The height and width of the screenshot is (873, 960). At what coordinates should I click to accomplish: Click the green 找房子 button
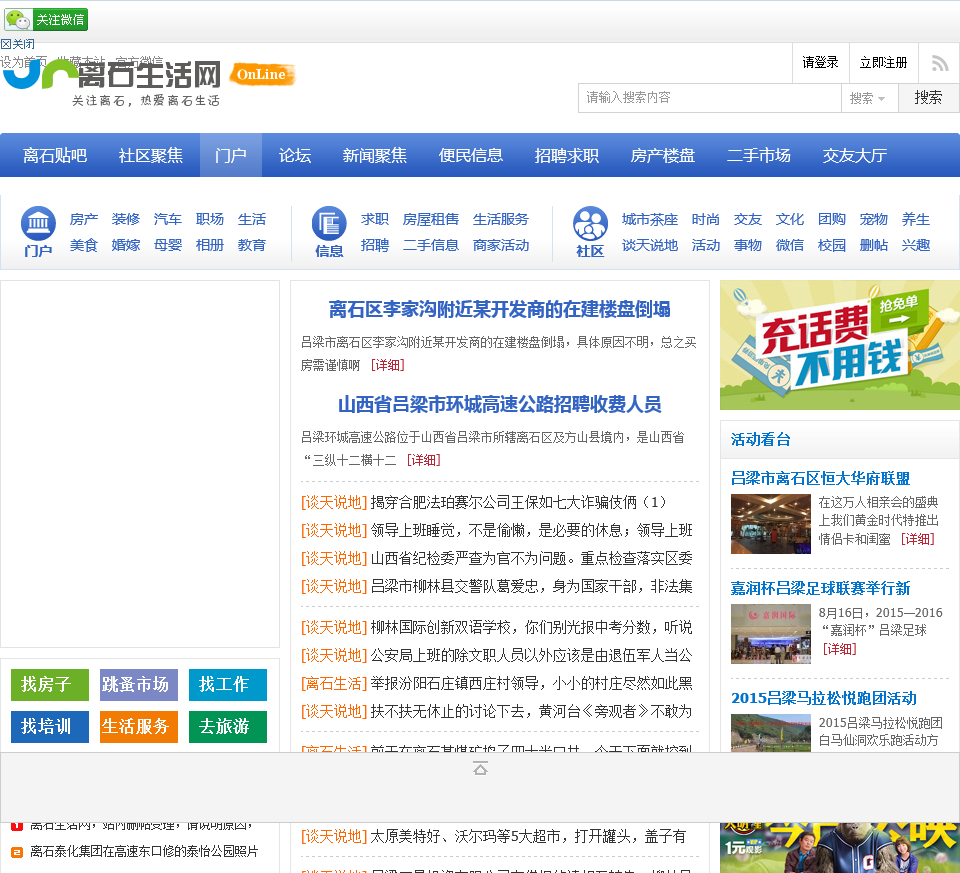(x=50, y=685)
